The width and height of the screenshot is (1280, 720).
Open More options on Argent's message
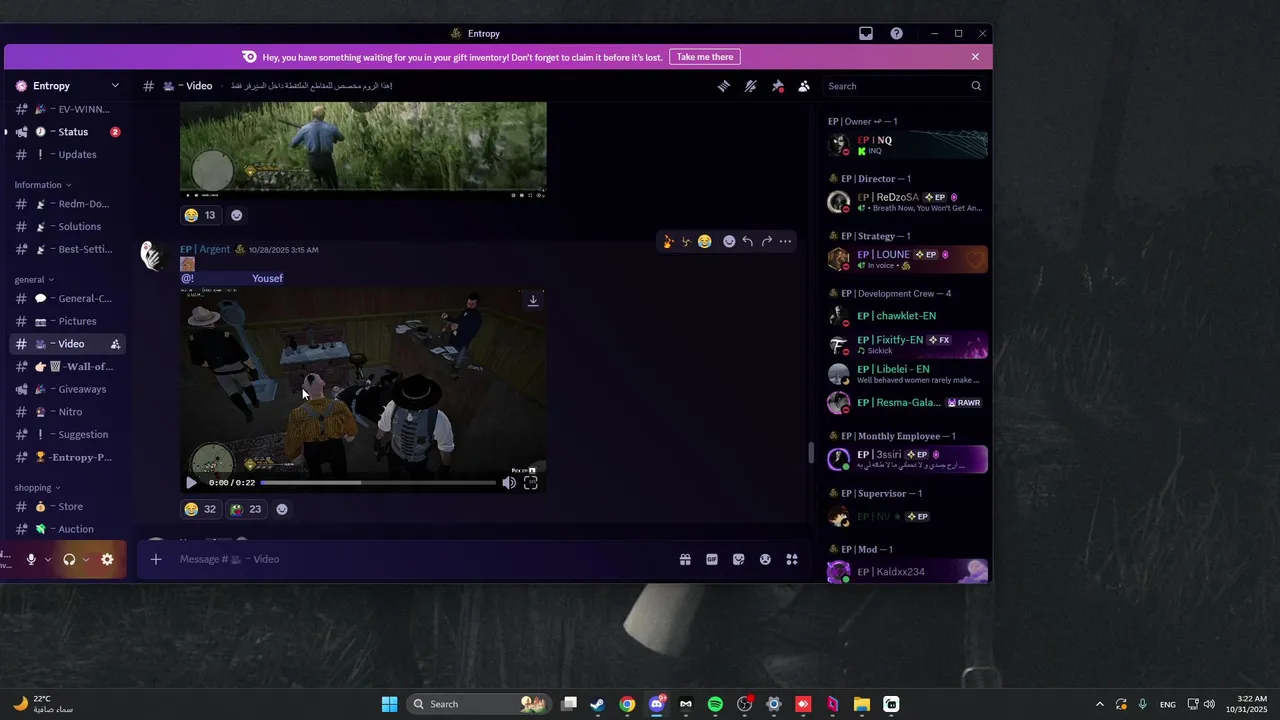coord(786,242)
